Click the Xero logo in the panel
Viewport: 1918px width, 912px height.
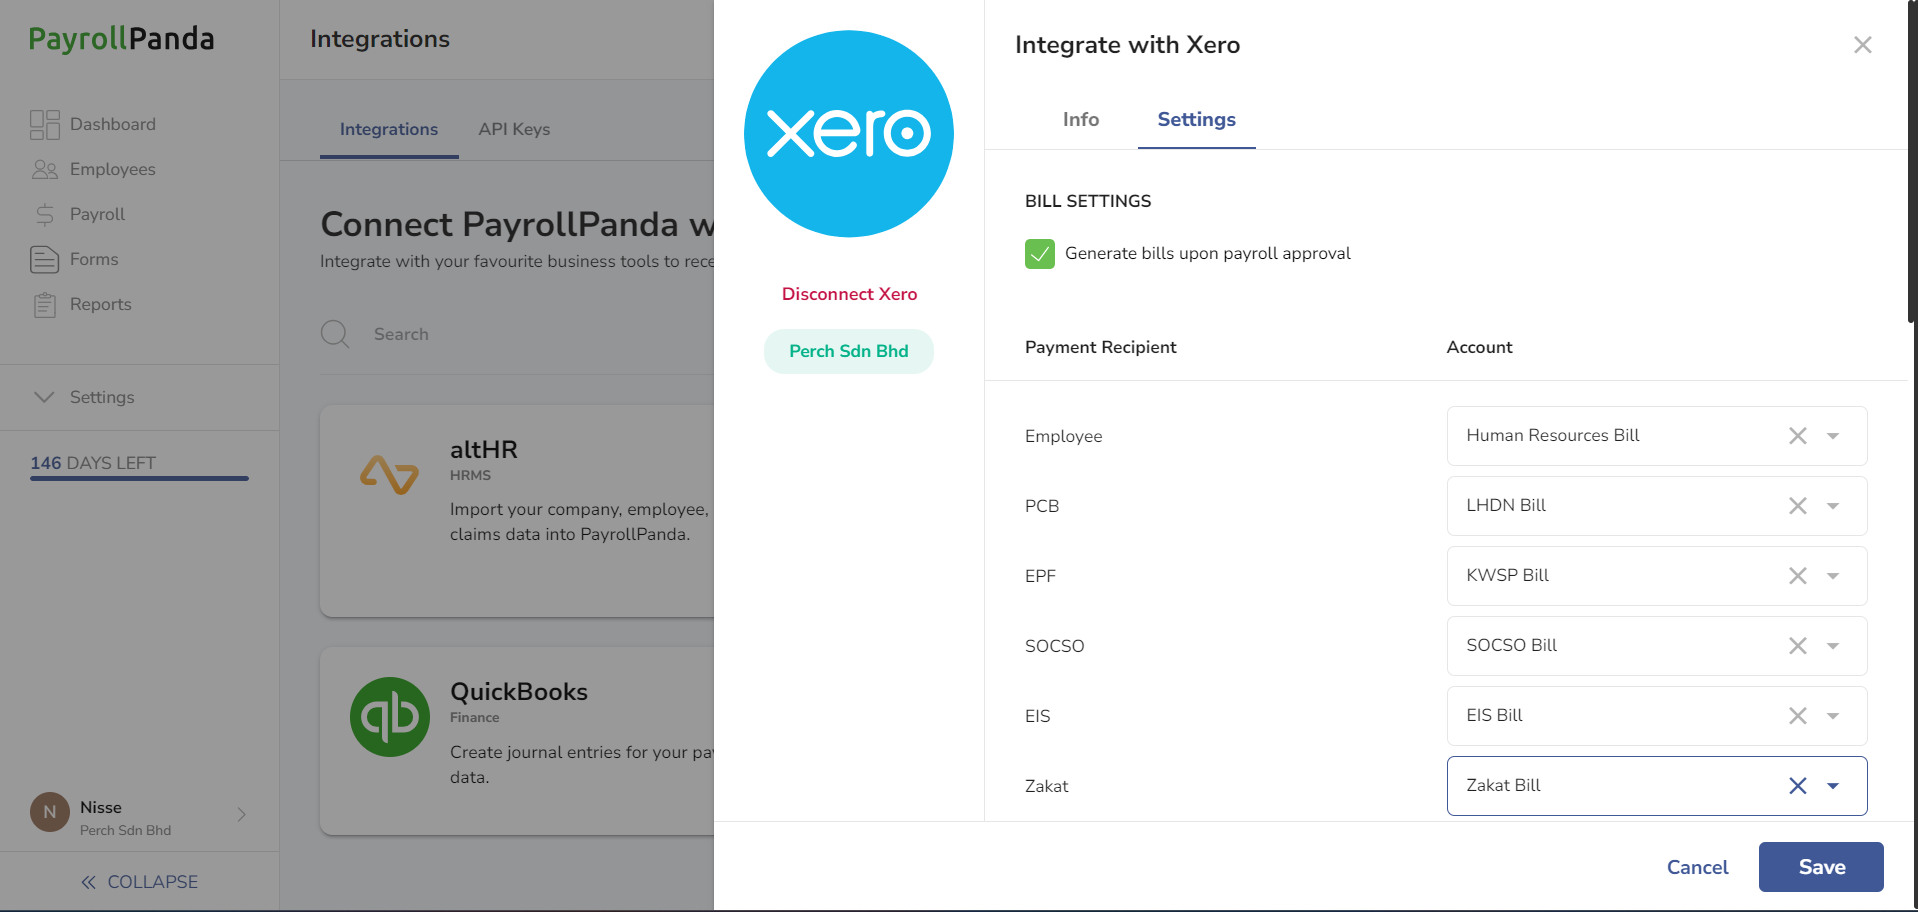848,134
